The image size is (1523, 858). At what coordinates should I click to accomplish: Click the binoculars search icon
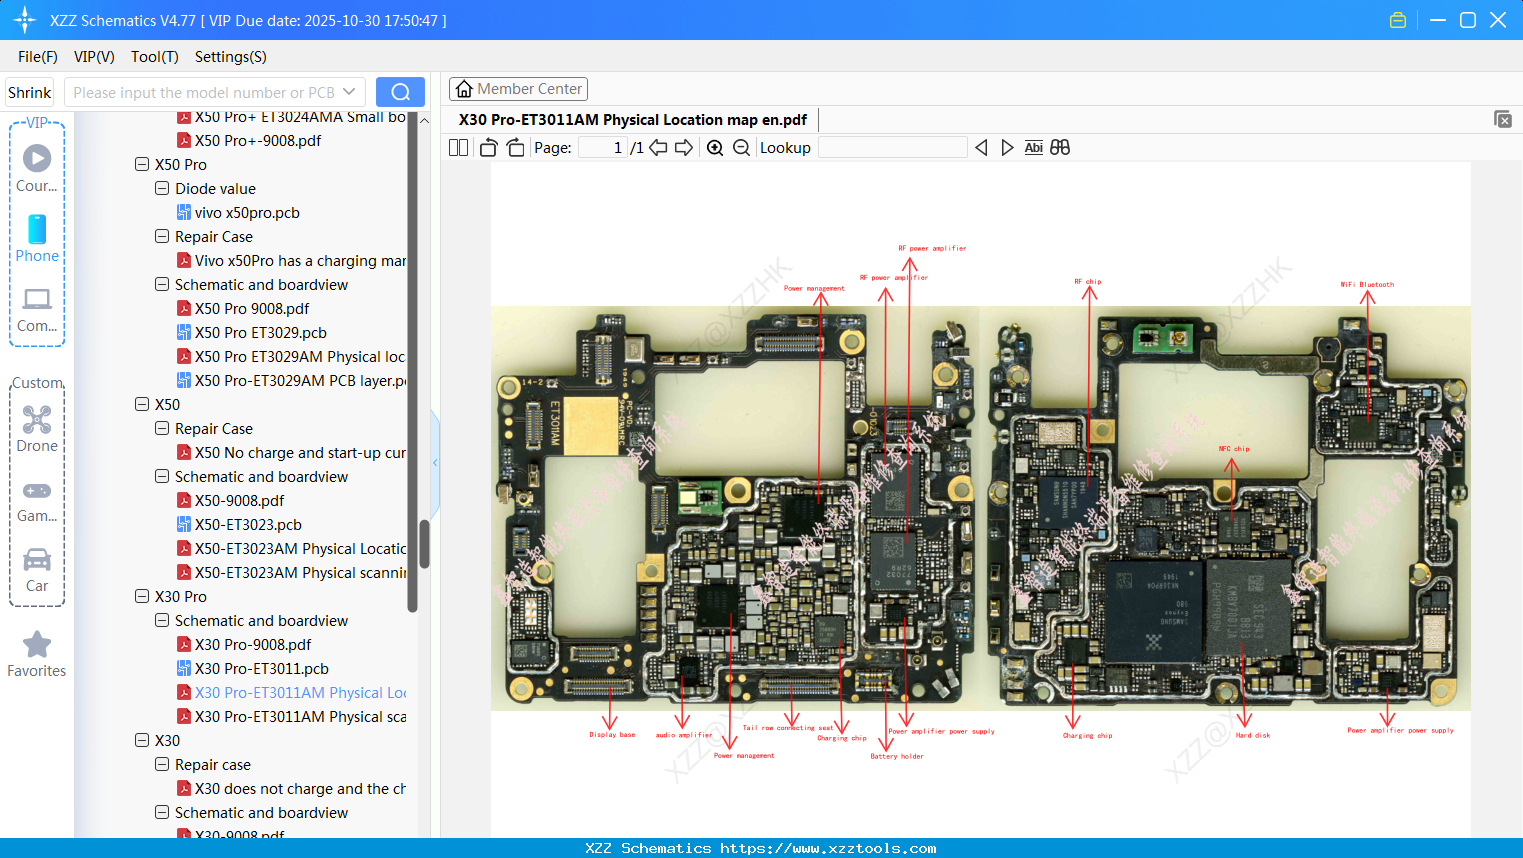(x=1060, y=148)
